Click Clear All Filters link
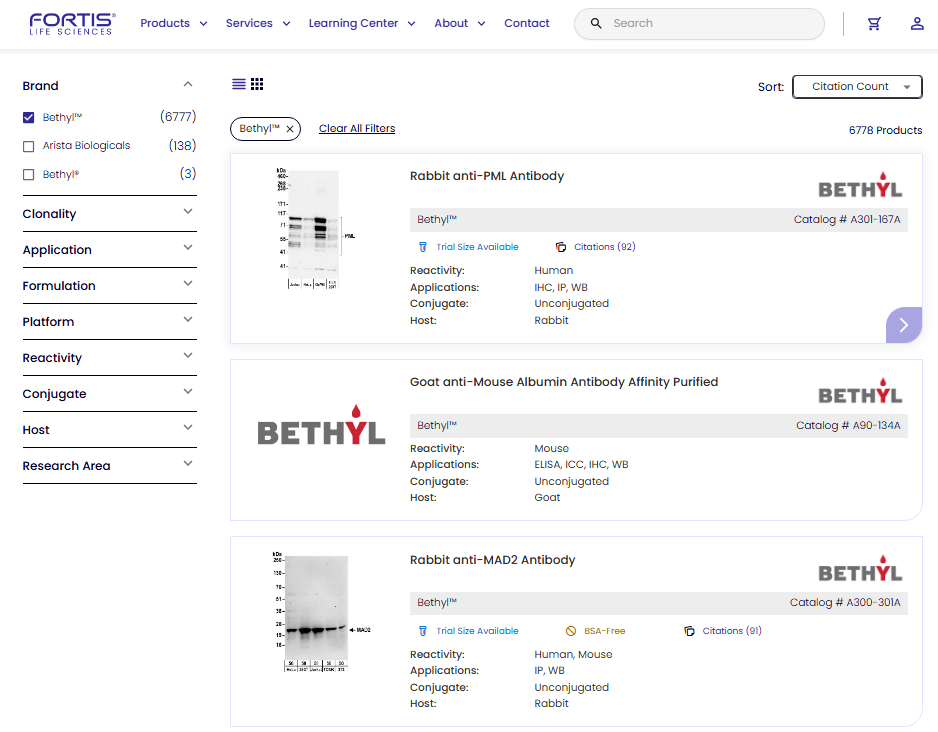The width and height of the screenshot is (938, 732). pos(357,129)
